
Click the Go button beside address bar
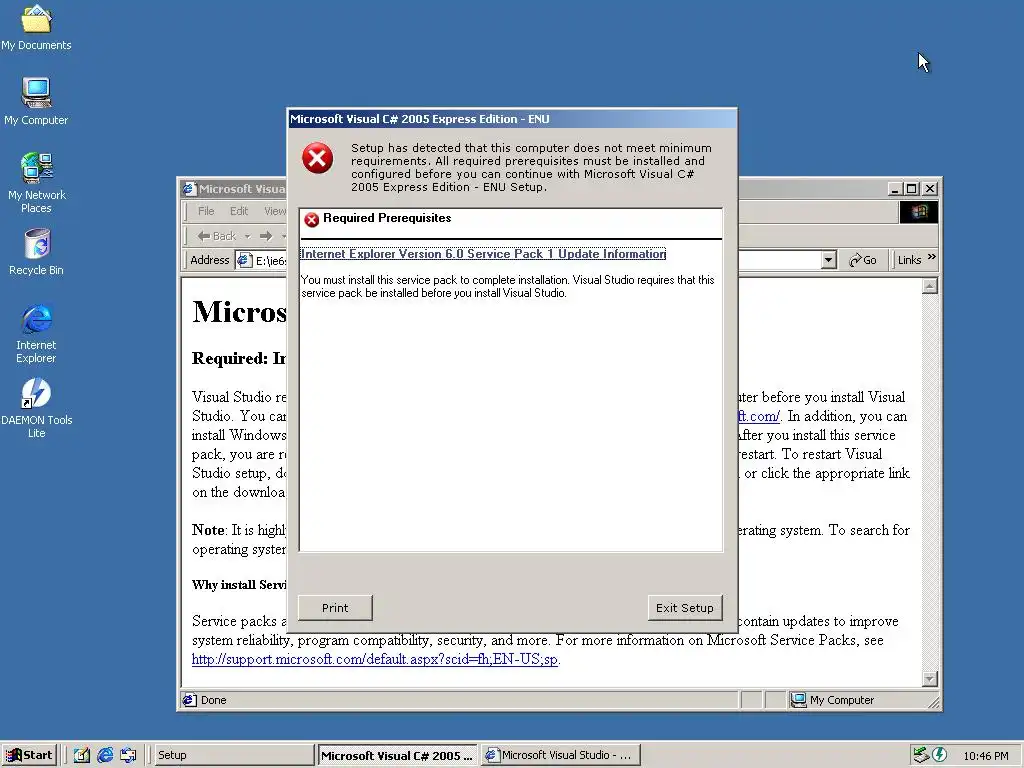click(x=863, y=260)
